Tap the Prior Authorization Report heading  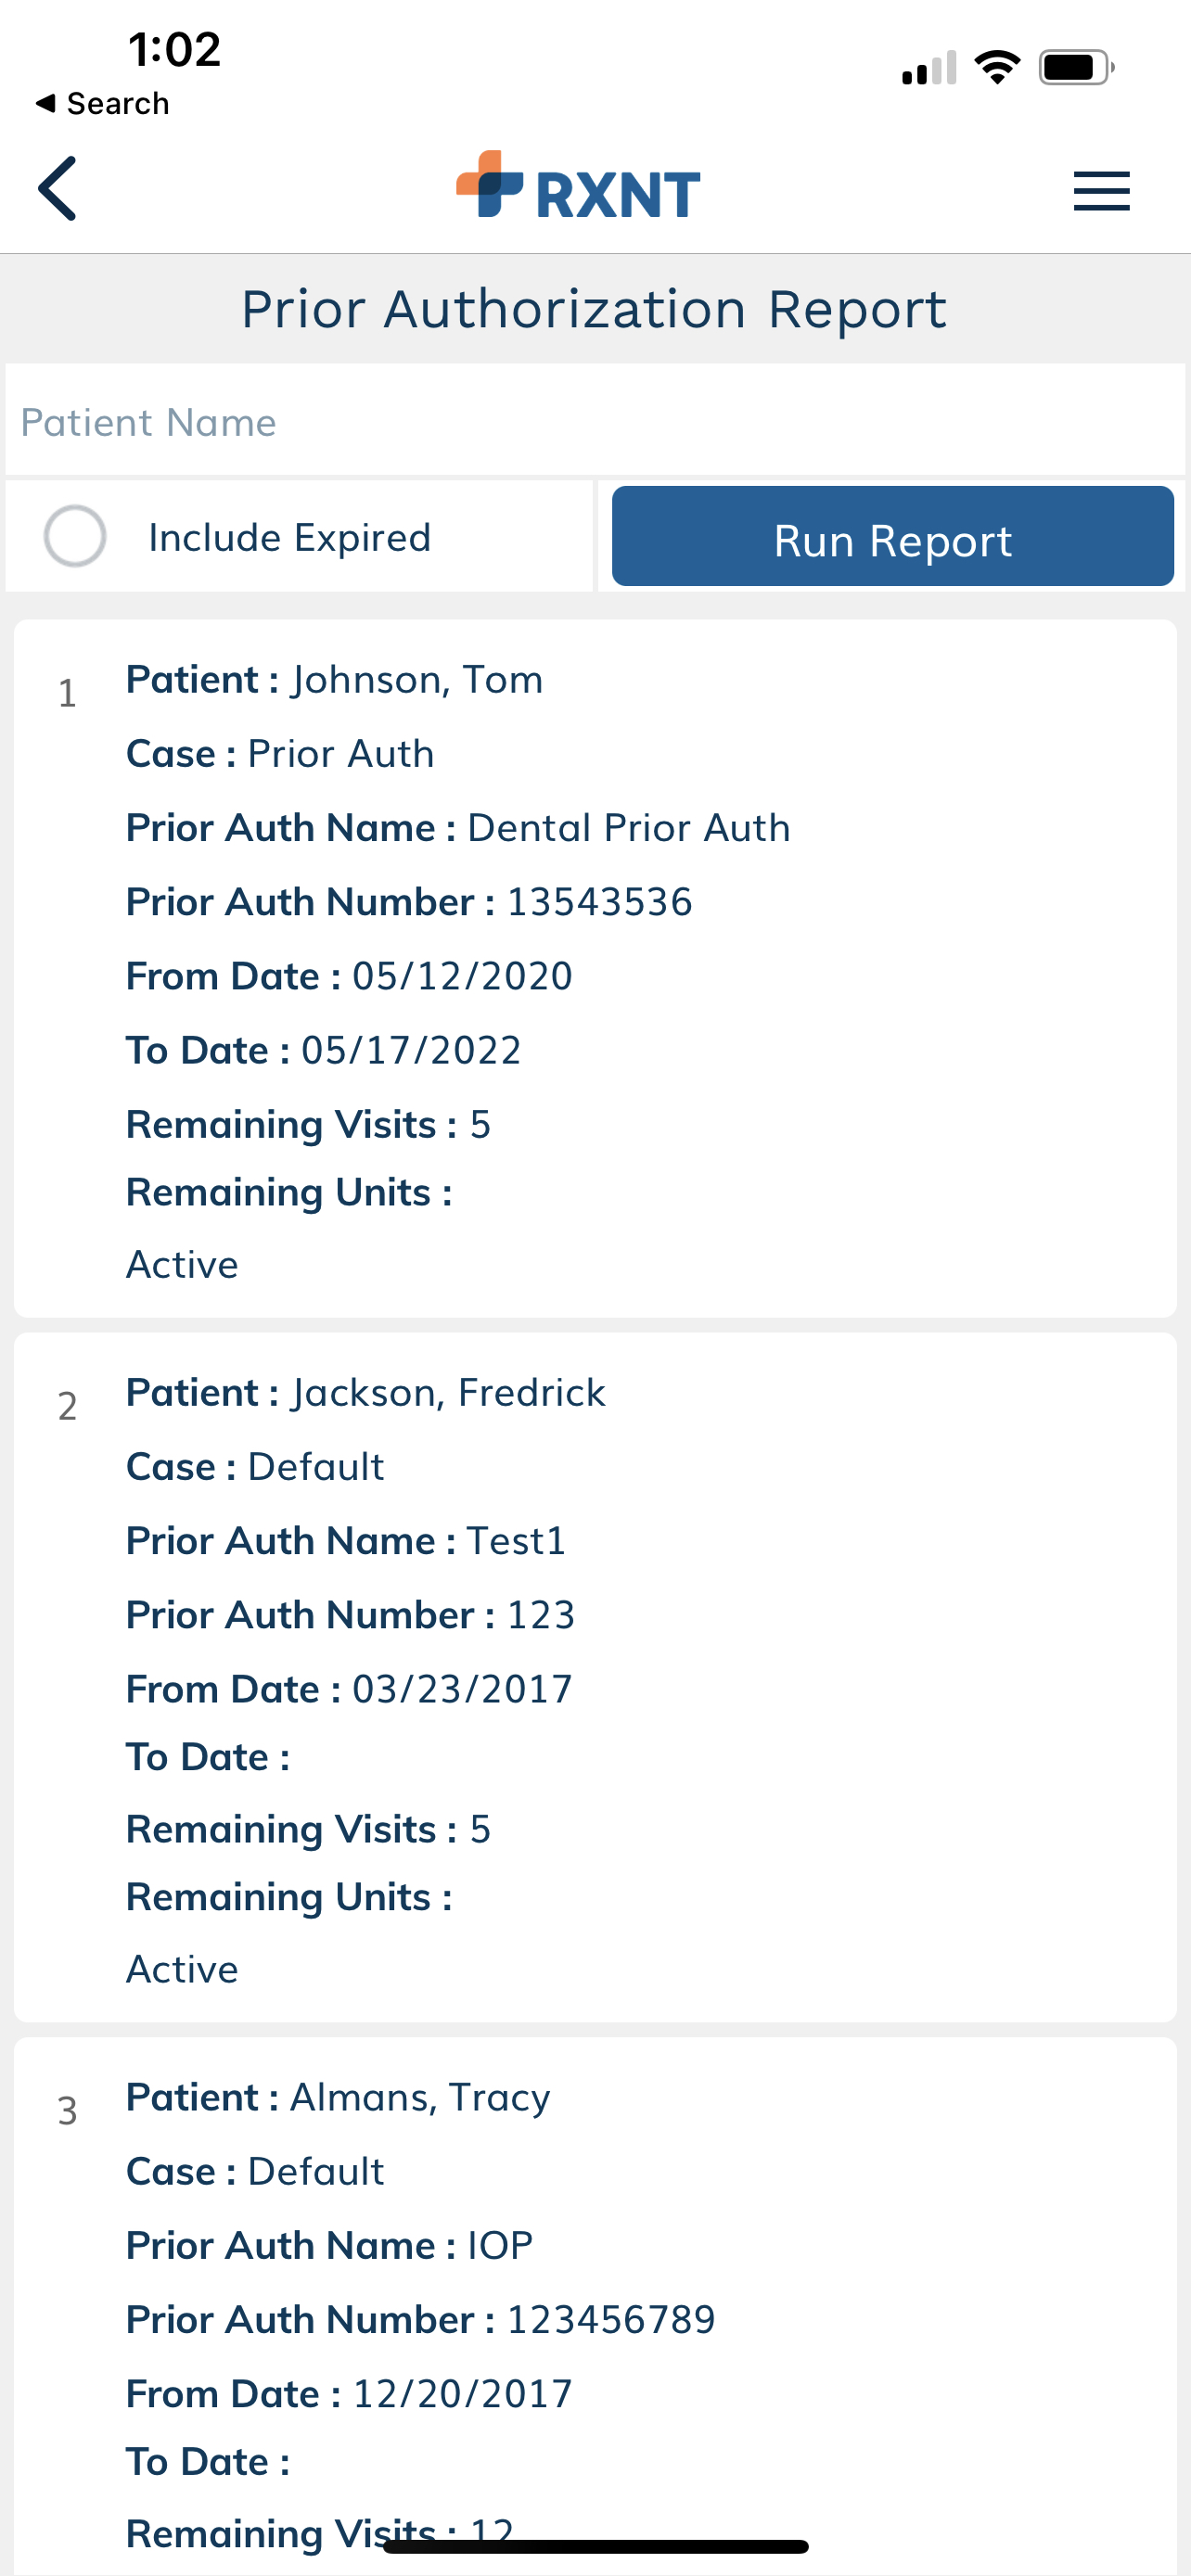(594, 310)
